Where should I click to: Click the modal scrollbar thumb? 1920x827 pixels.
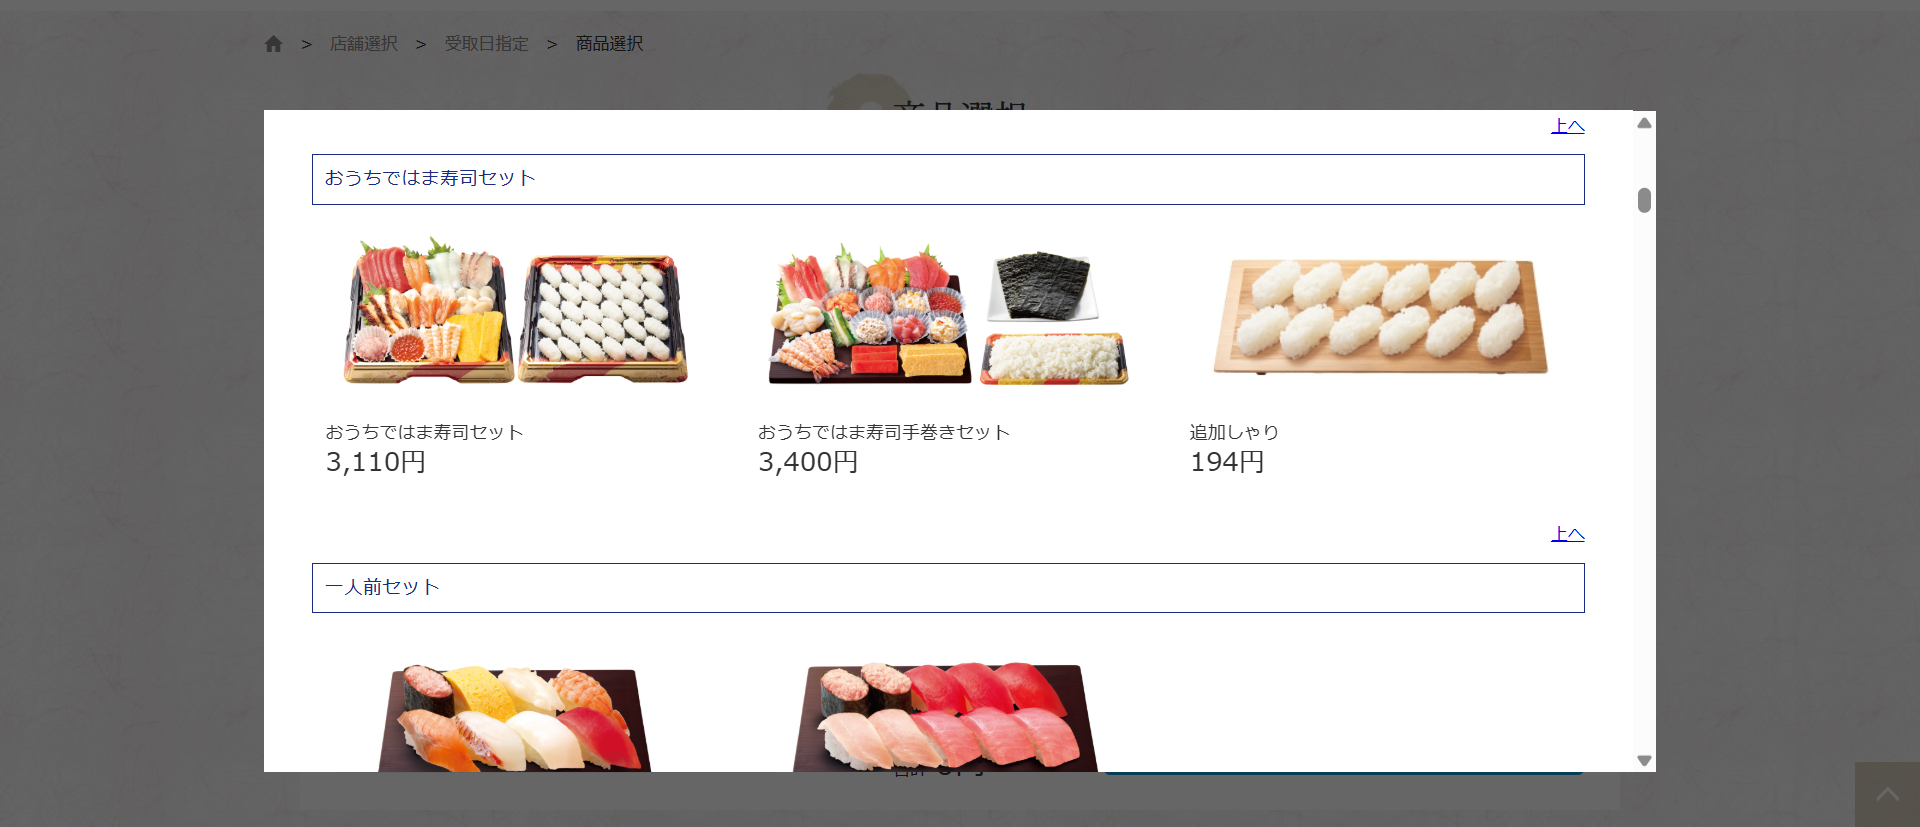[1644, 200]
